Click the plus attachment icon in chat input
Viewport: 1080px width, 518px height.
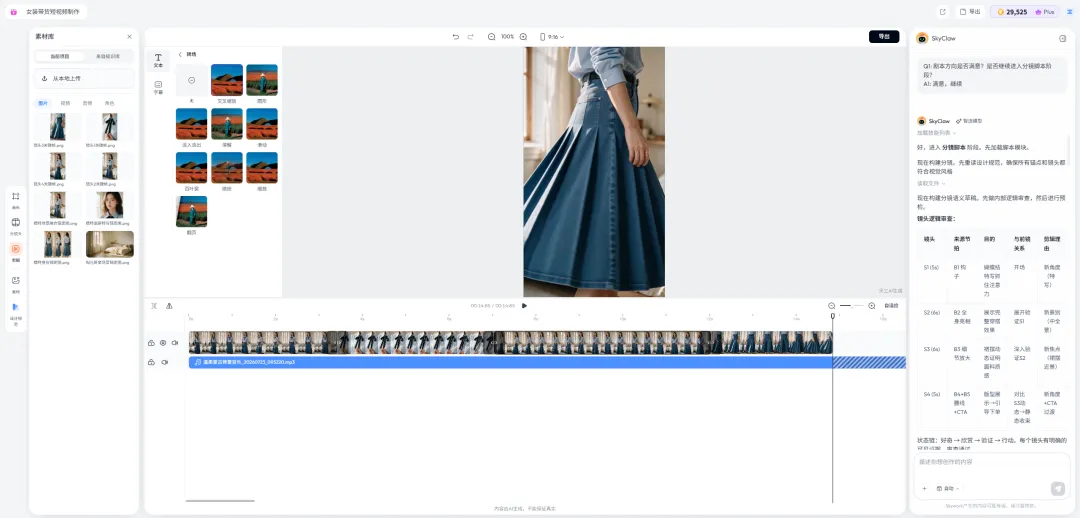(924, 488)
